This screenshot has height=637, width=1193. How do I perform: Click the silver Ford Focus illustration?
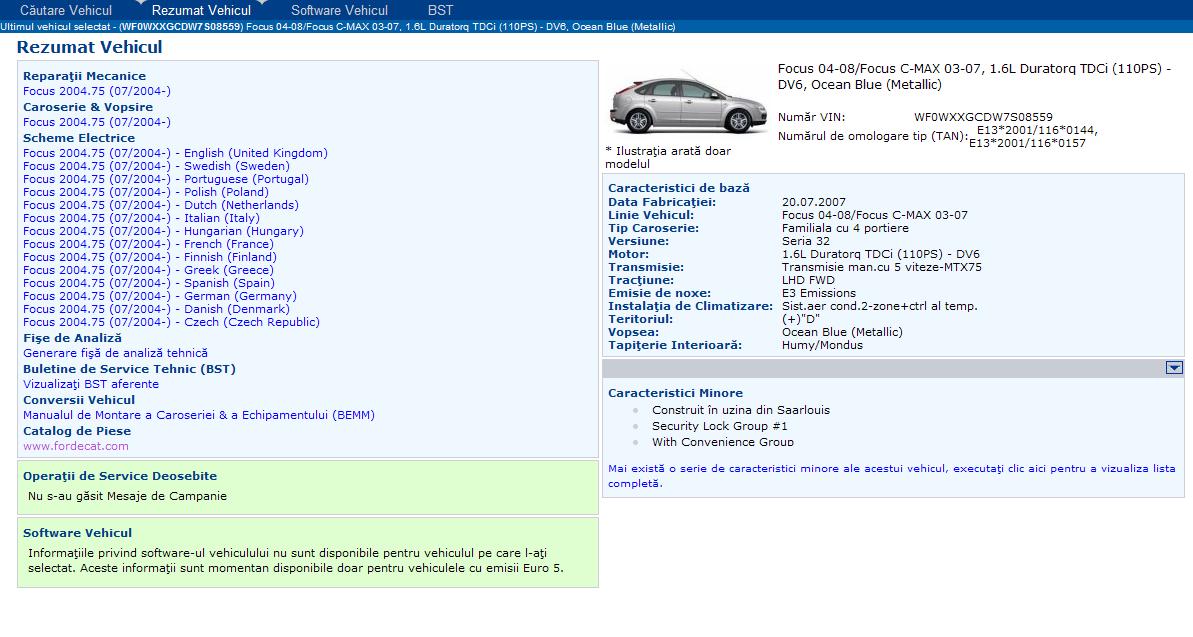click(x=688, y=103)
